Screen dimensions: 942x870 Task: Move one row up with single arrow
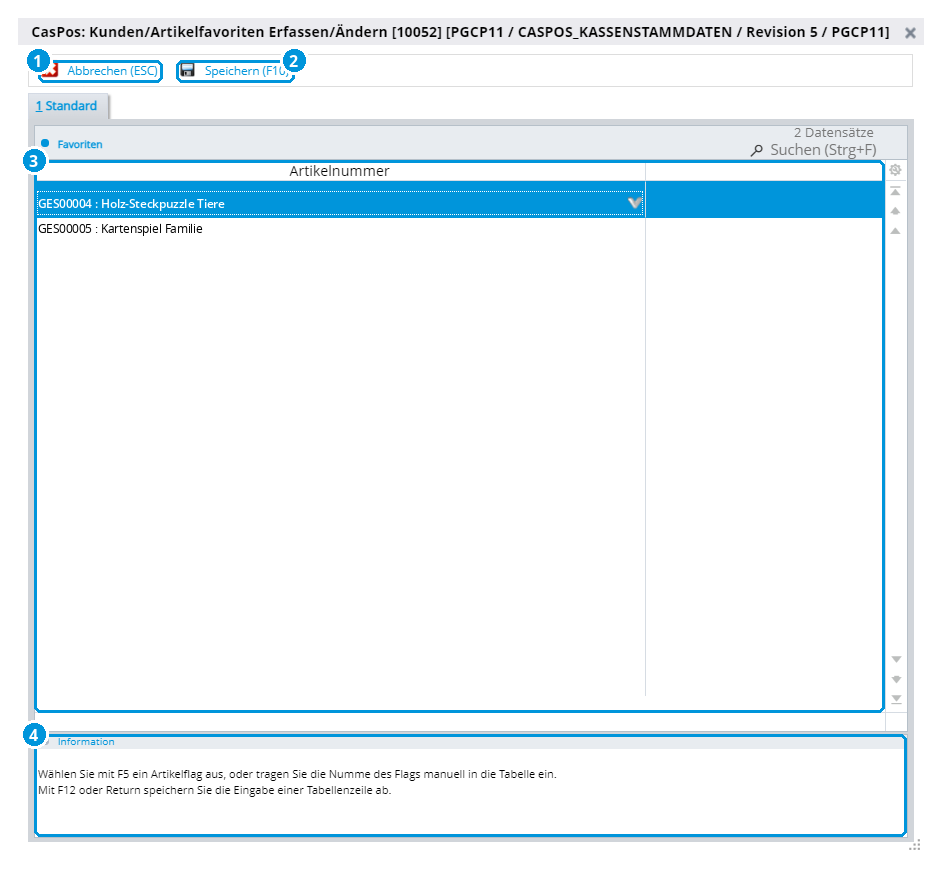tap(895, 231)
